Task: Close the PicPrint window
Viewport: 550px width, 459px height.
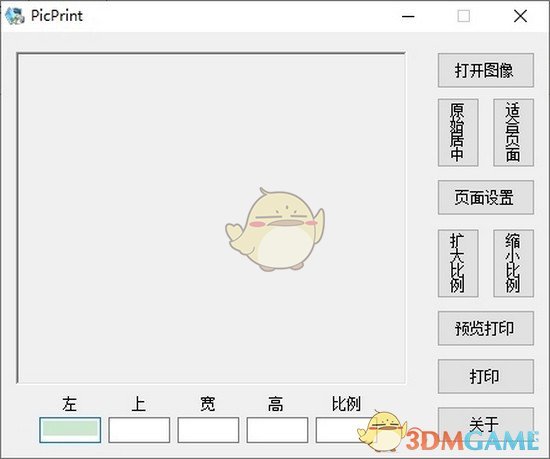Action: coord(520,16)
